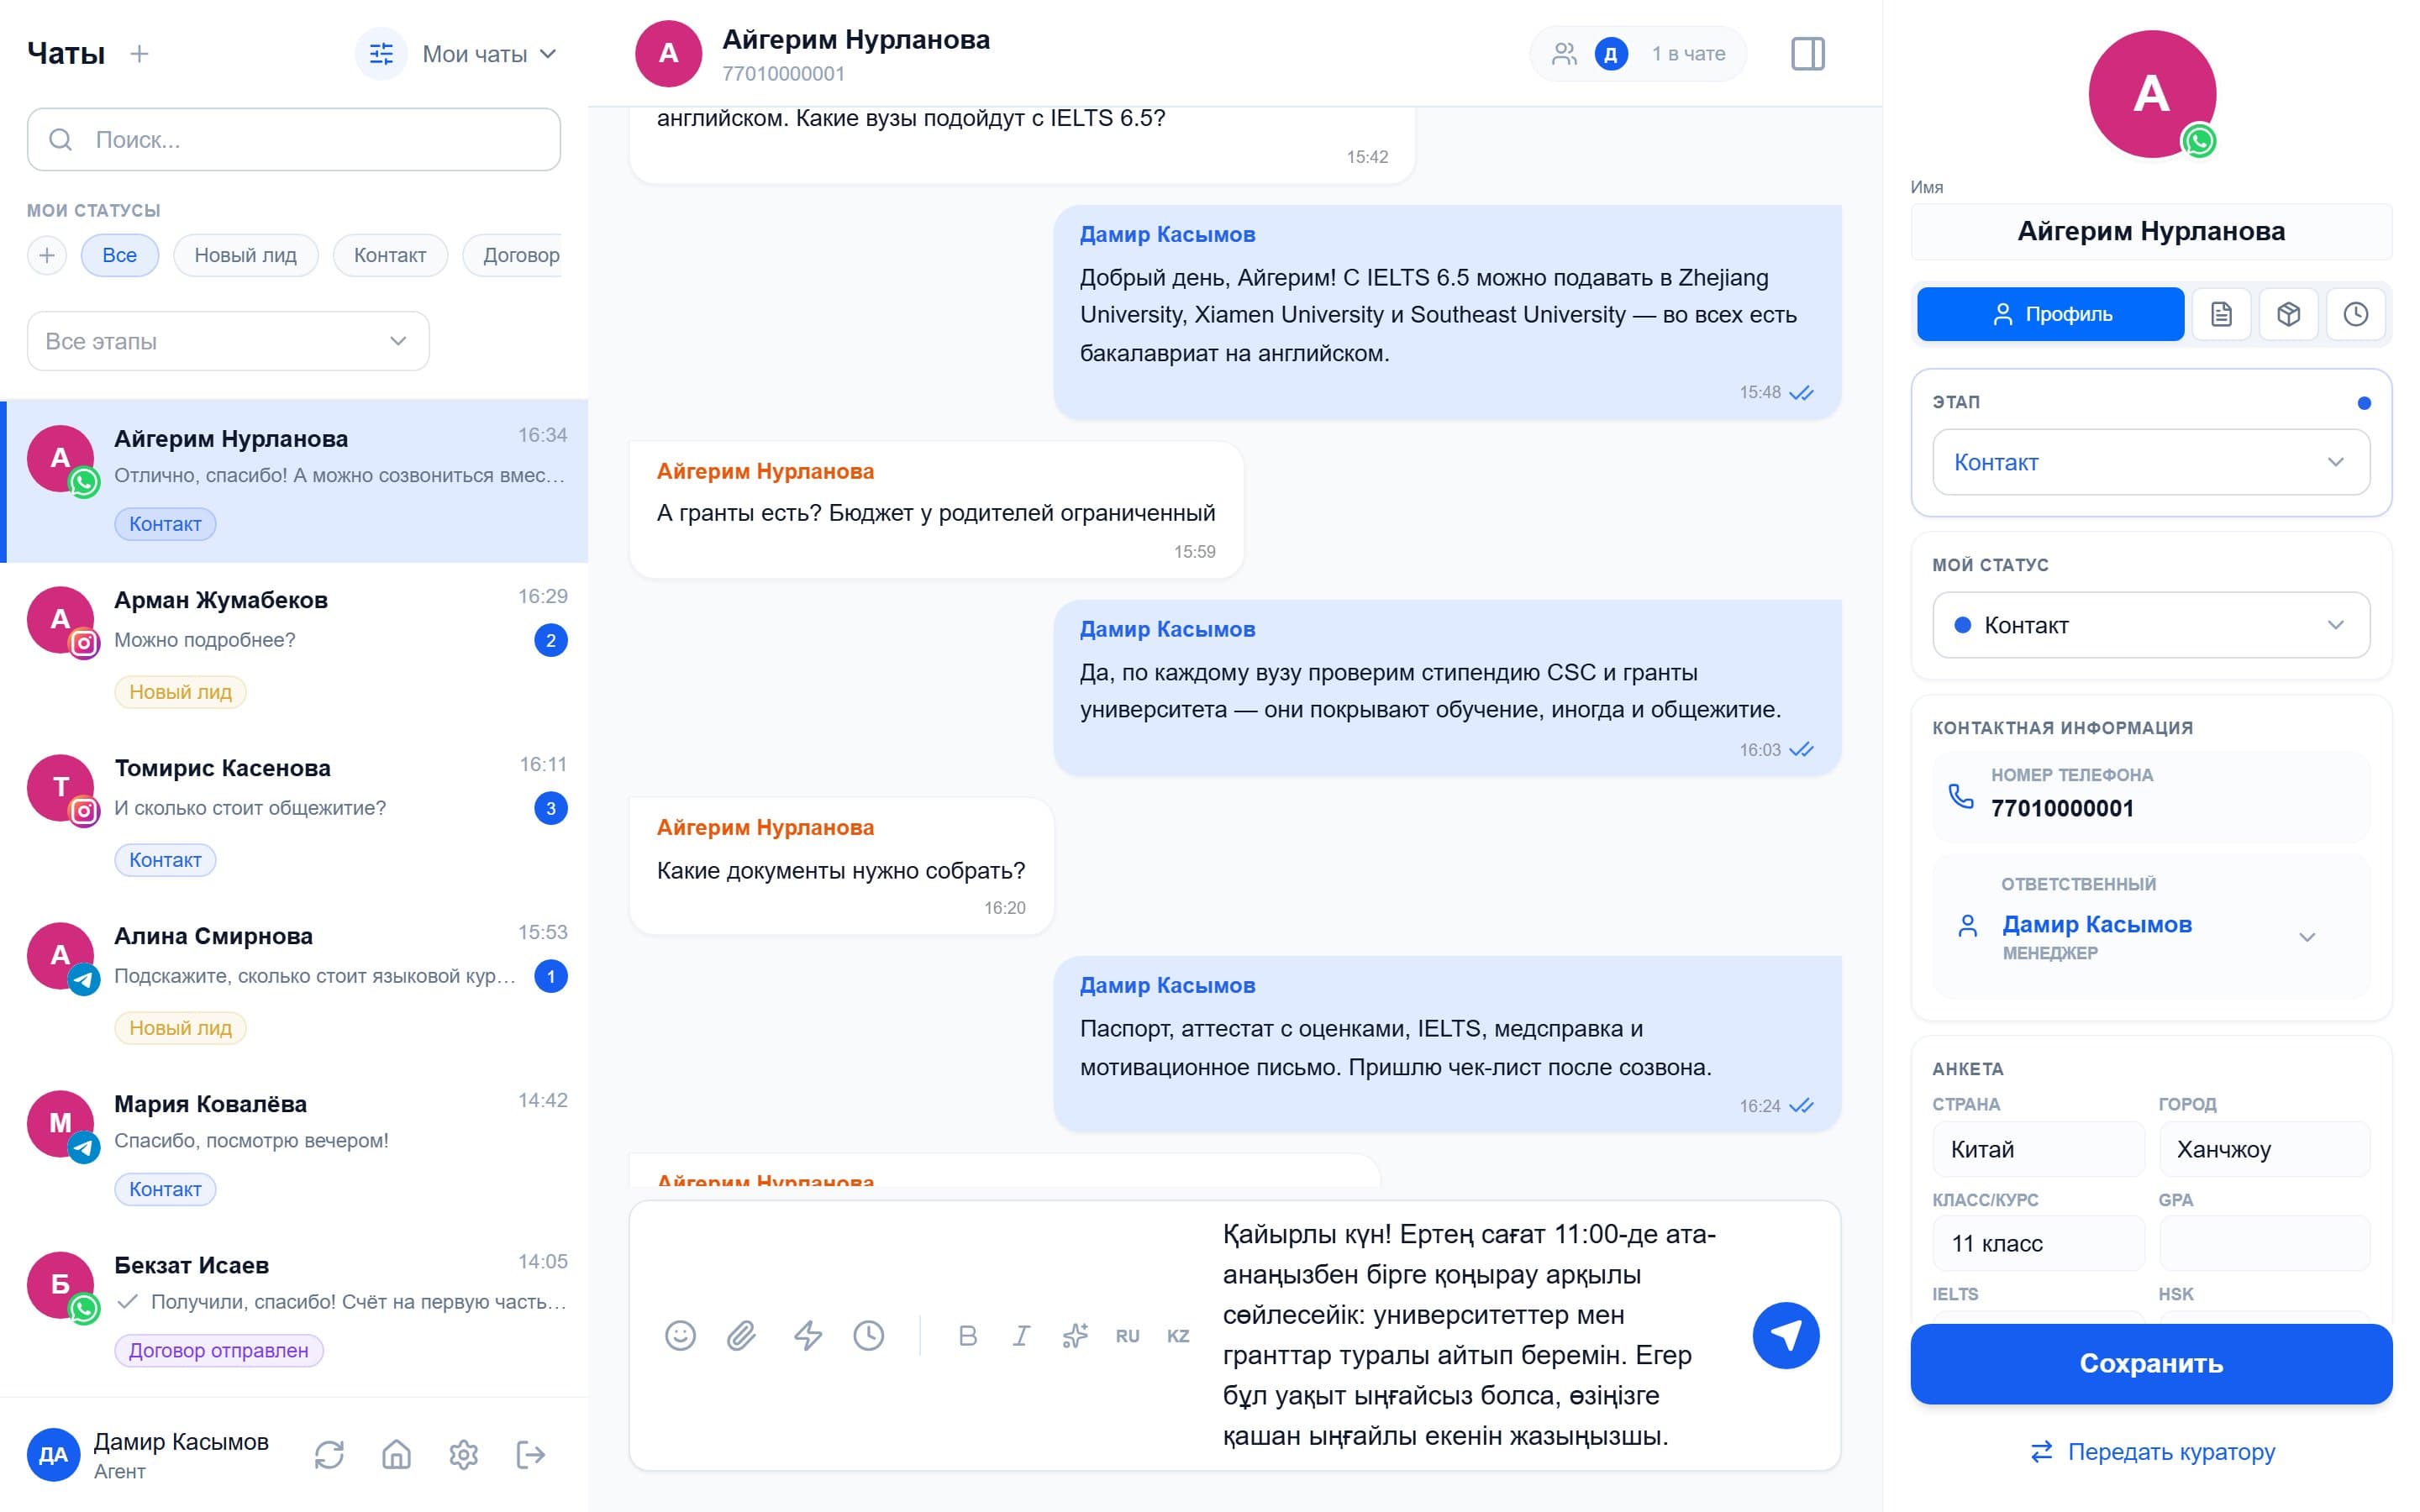2420x1512 pixels.
Task: Schedule message with the clock icon
Action: pyautogui.click(x=868, y=1335)
